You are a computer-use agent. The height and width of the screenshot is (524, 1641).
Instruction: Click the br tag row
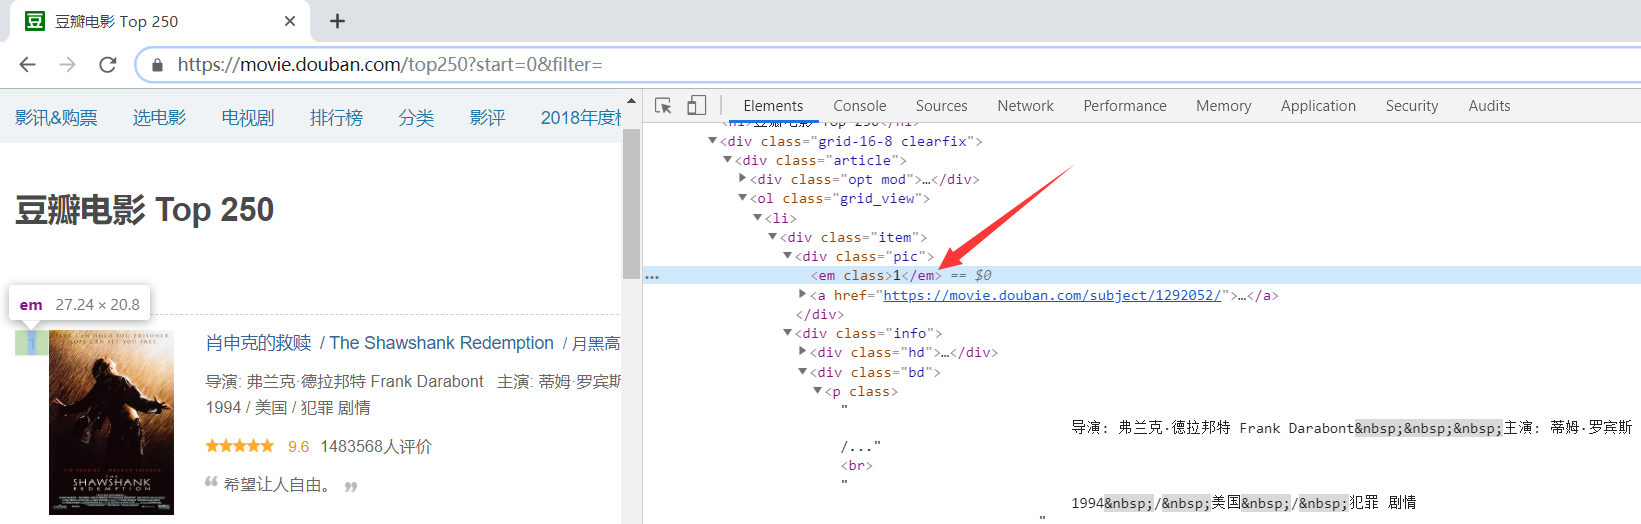(857, 465)
